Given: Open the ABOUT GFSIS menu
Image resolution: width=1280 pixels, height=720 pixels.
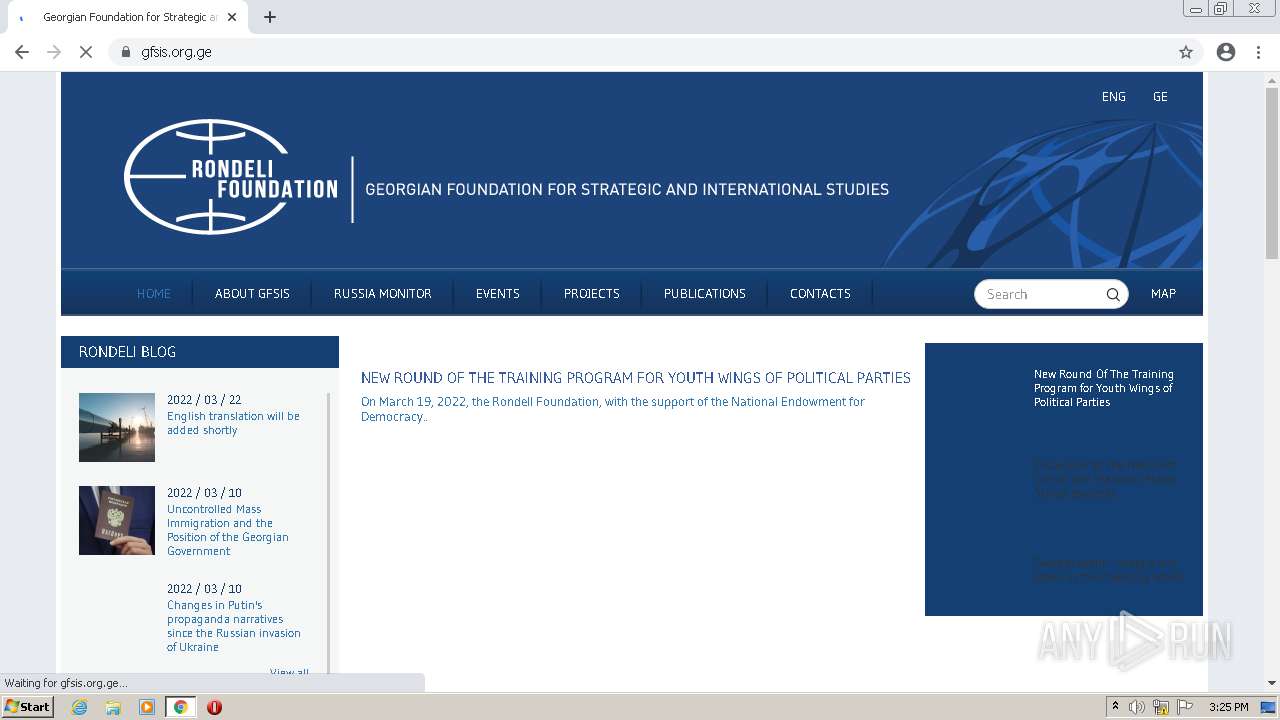Looking at the screenshot, I should pos(252,294).
